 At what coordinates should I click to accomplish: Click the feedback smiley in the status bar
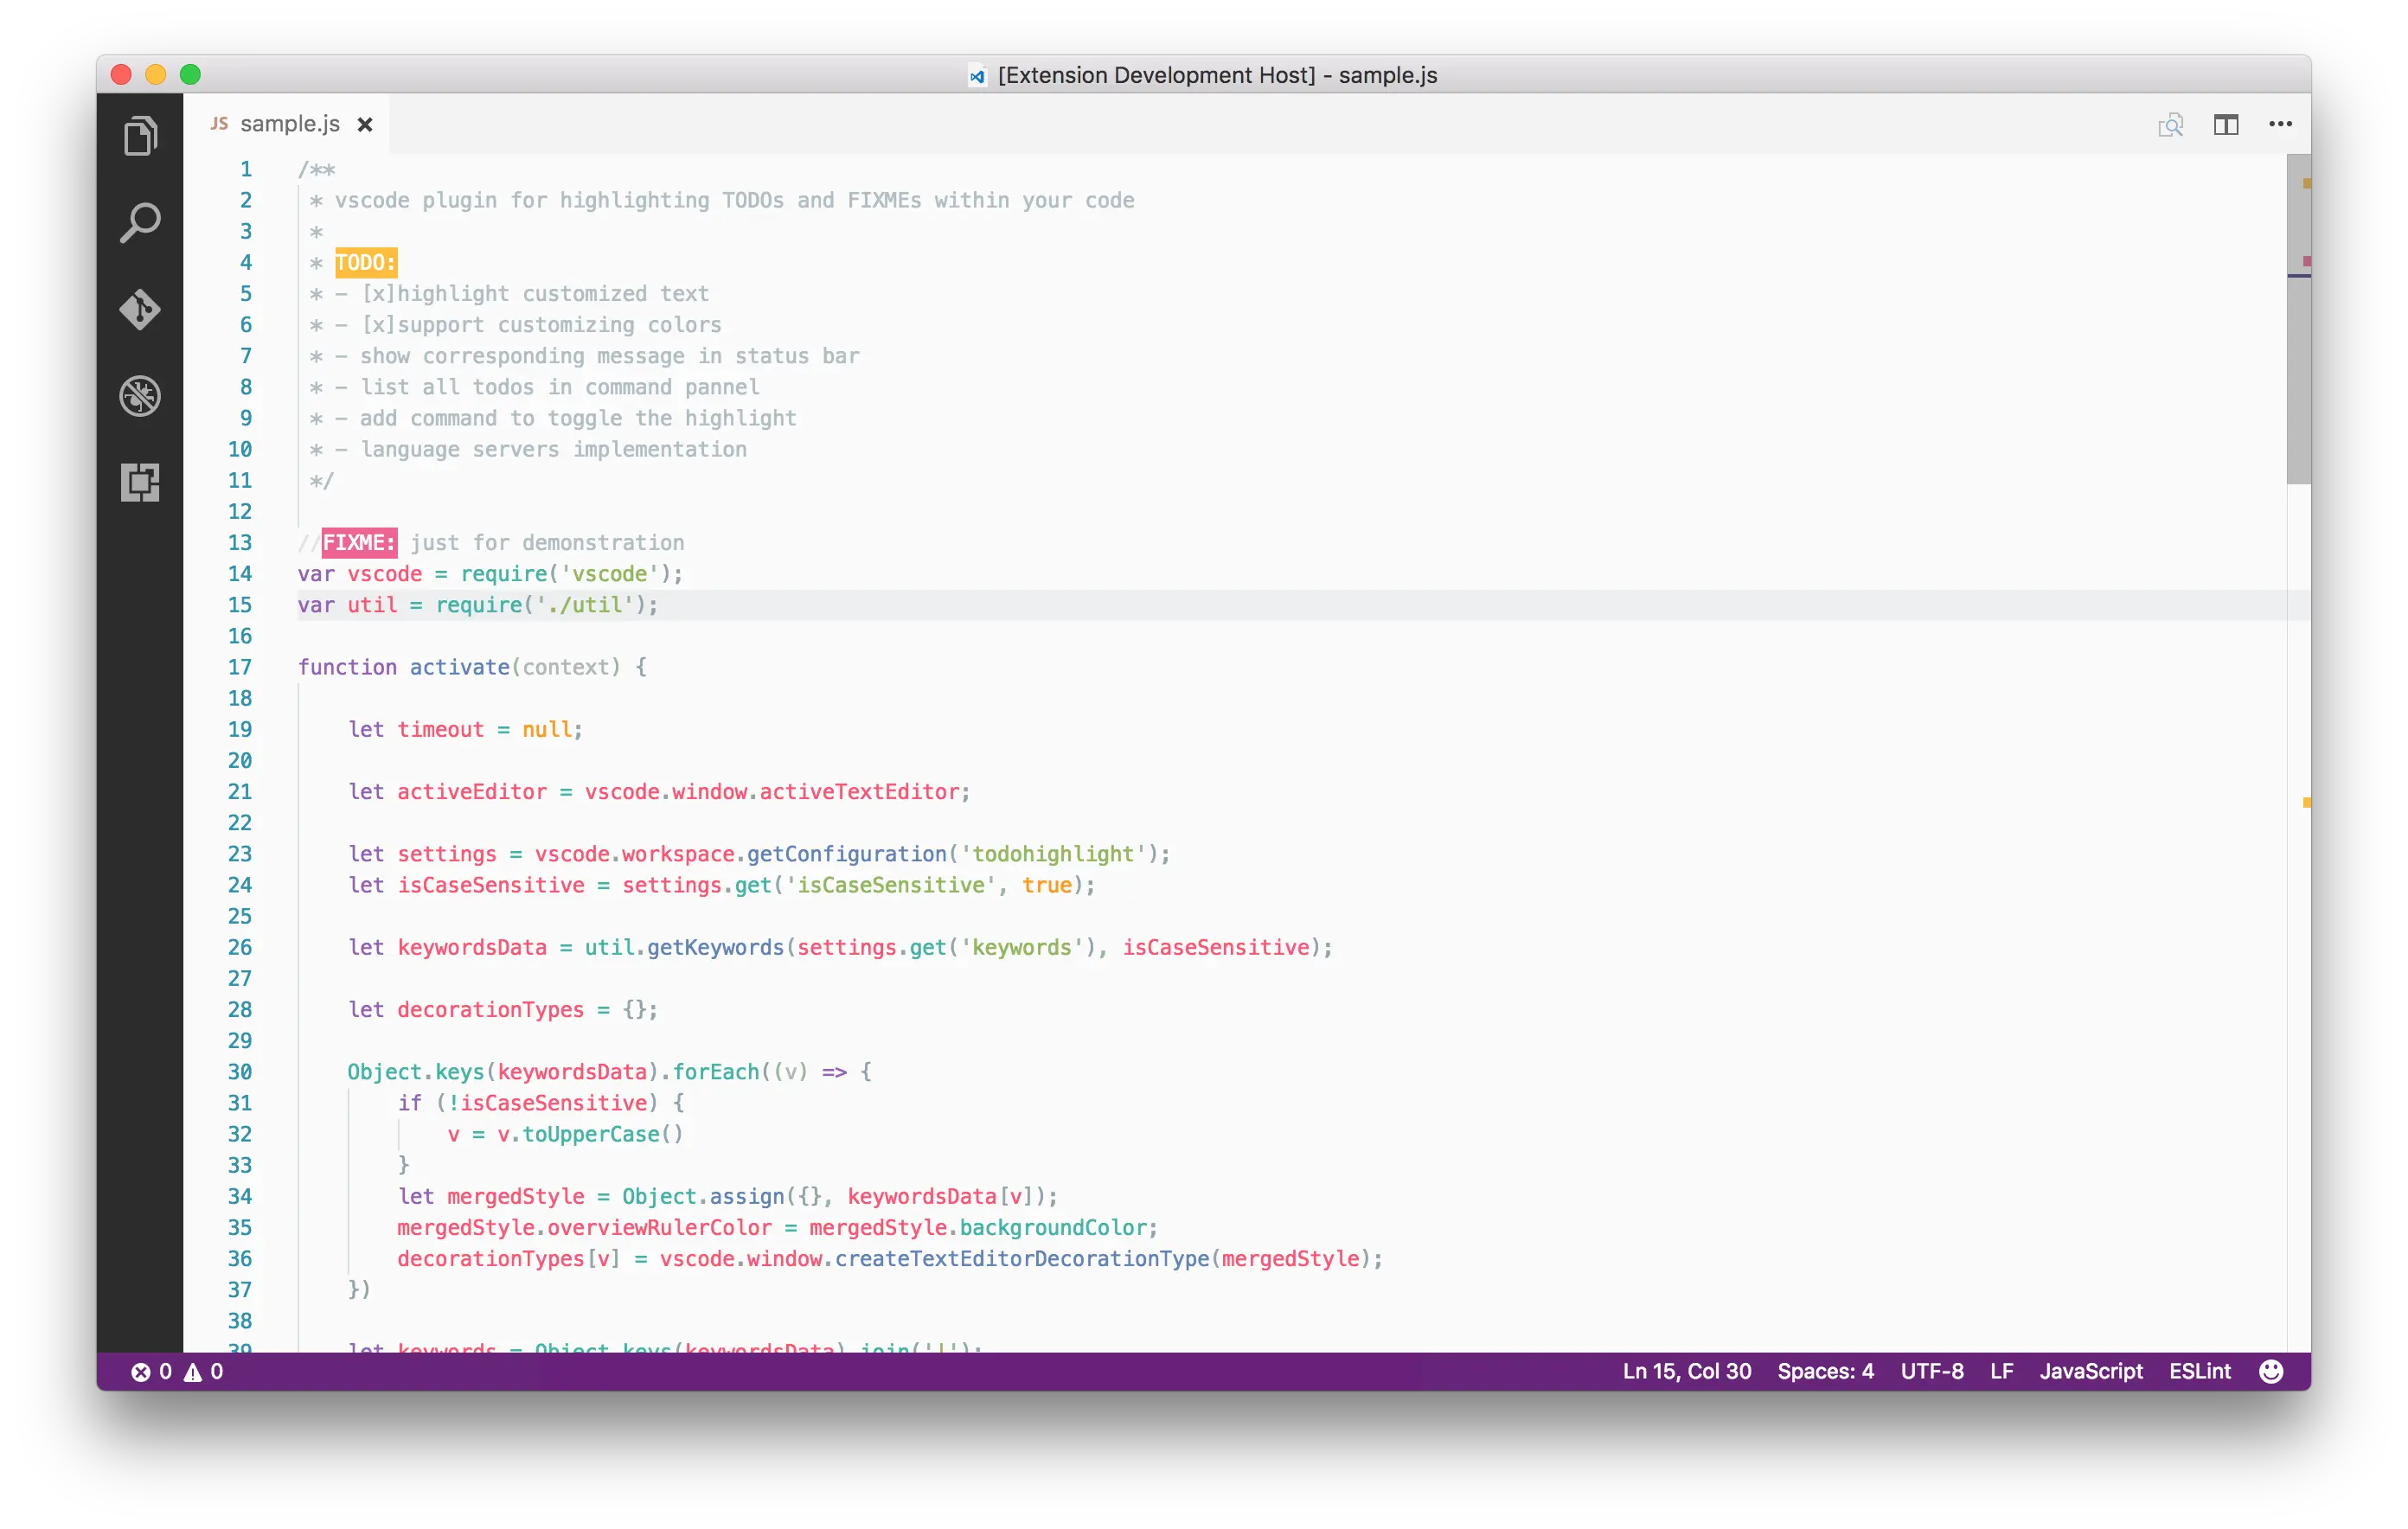pyautogui.click(x=2271, y=1371)
